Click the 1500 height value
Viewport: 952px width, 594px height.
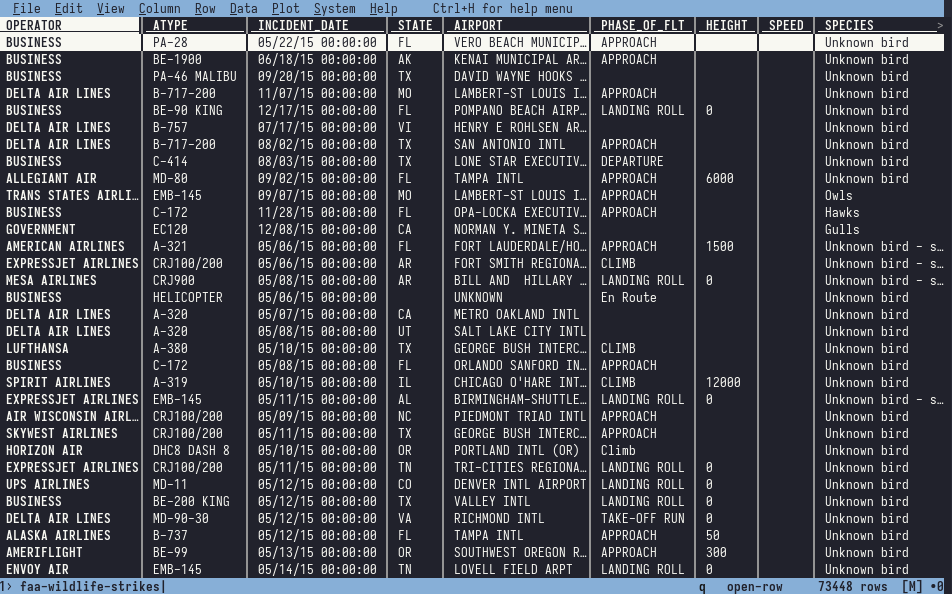point(719,247)
